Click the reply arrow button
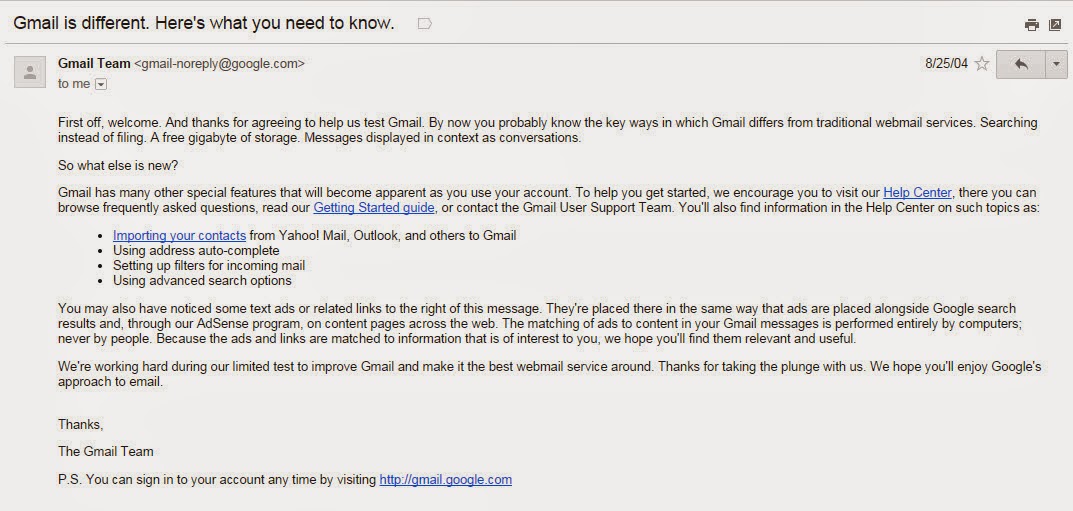Screen dimensions: 1073x511 (1020, 64)
